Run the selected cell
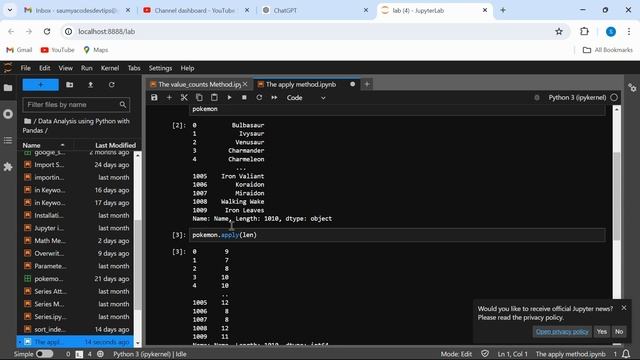This screenshot has width=640, height=360. click(229, 98)
